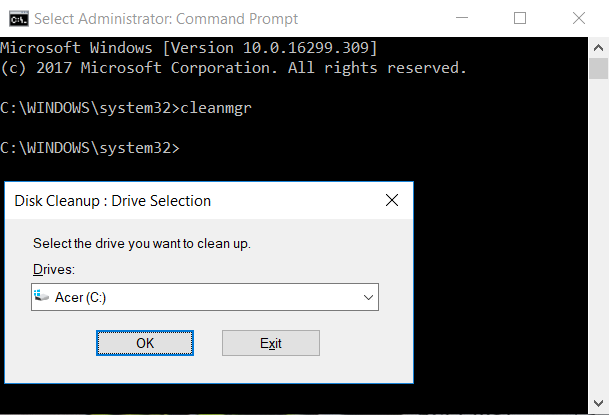This screenshot has height=415, width=609.
Task: Click the cleanmgr command in the console
Action: pos(216,107)
